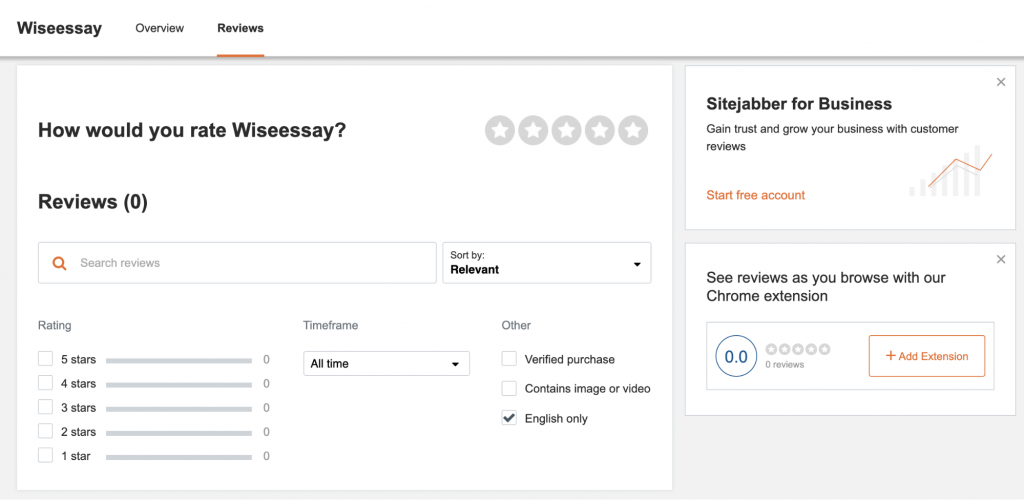Open the Sort by Relevant dropdown
This screenshot has width=1024, height=500.
(547, 263)
